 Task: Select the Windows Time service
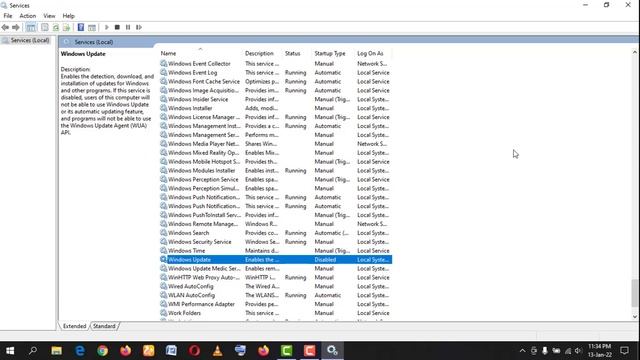(276, 251)
